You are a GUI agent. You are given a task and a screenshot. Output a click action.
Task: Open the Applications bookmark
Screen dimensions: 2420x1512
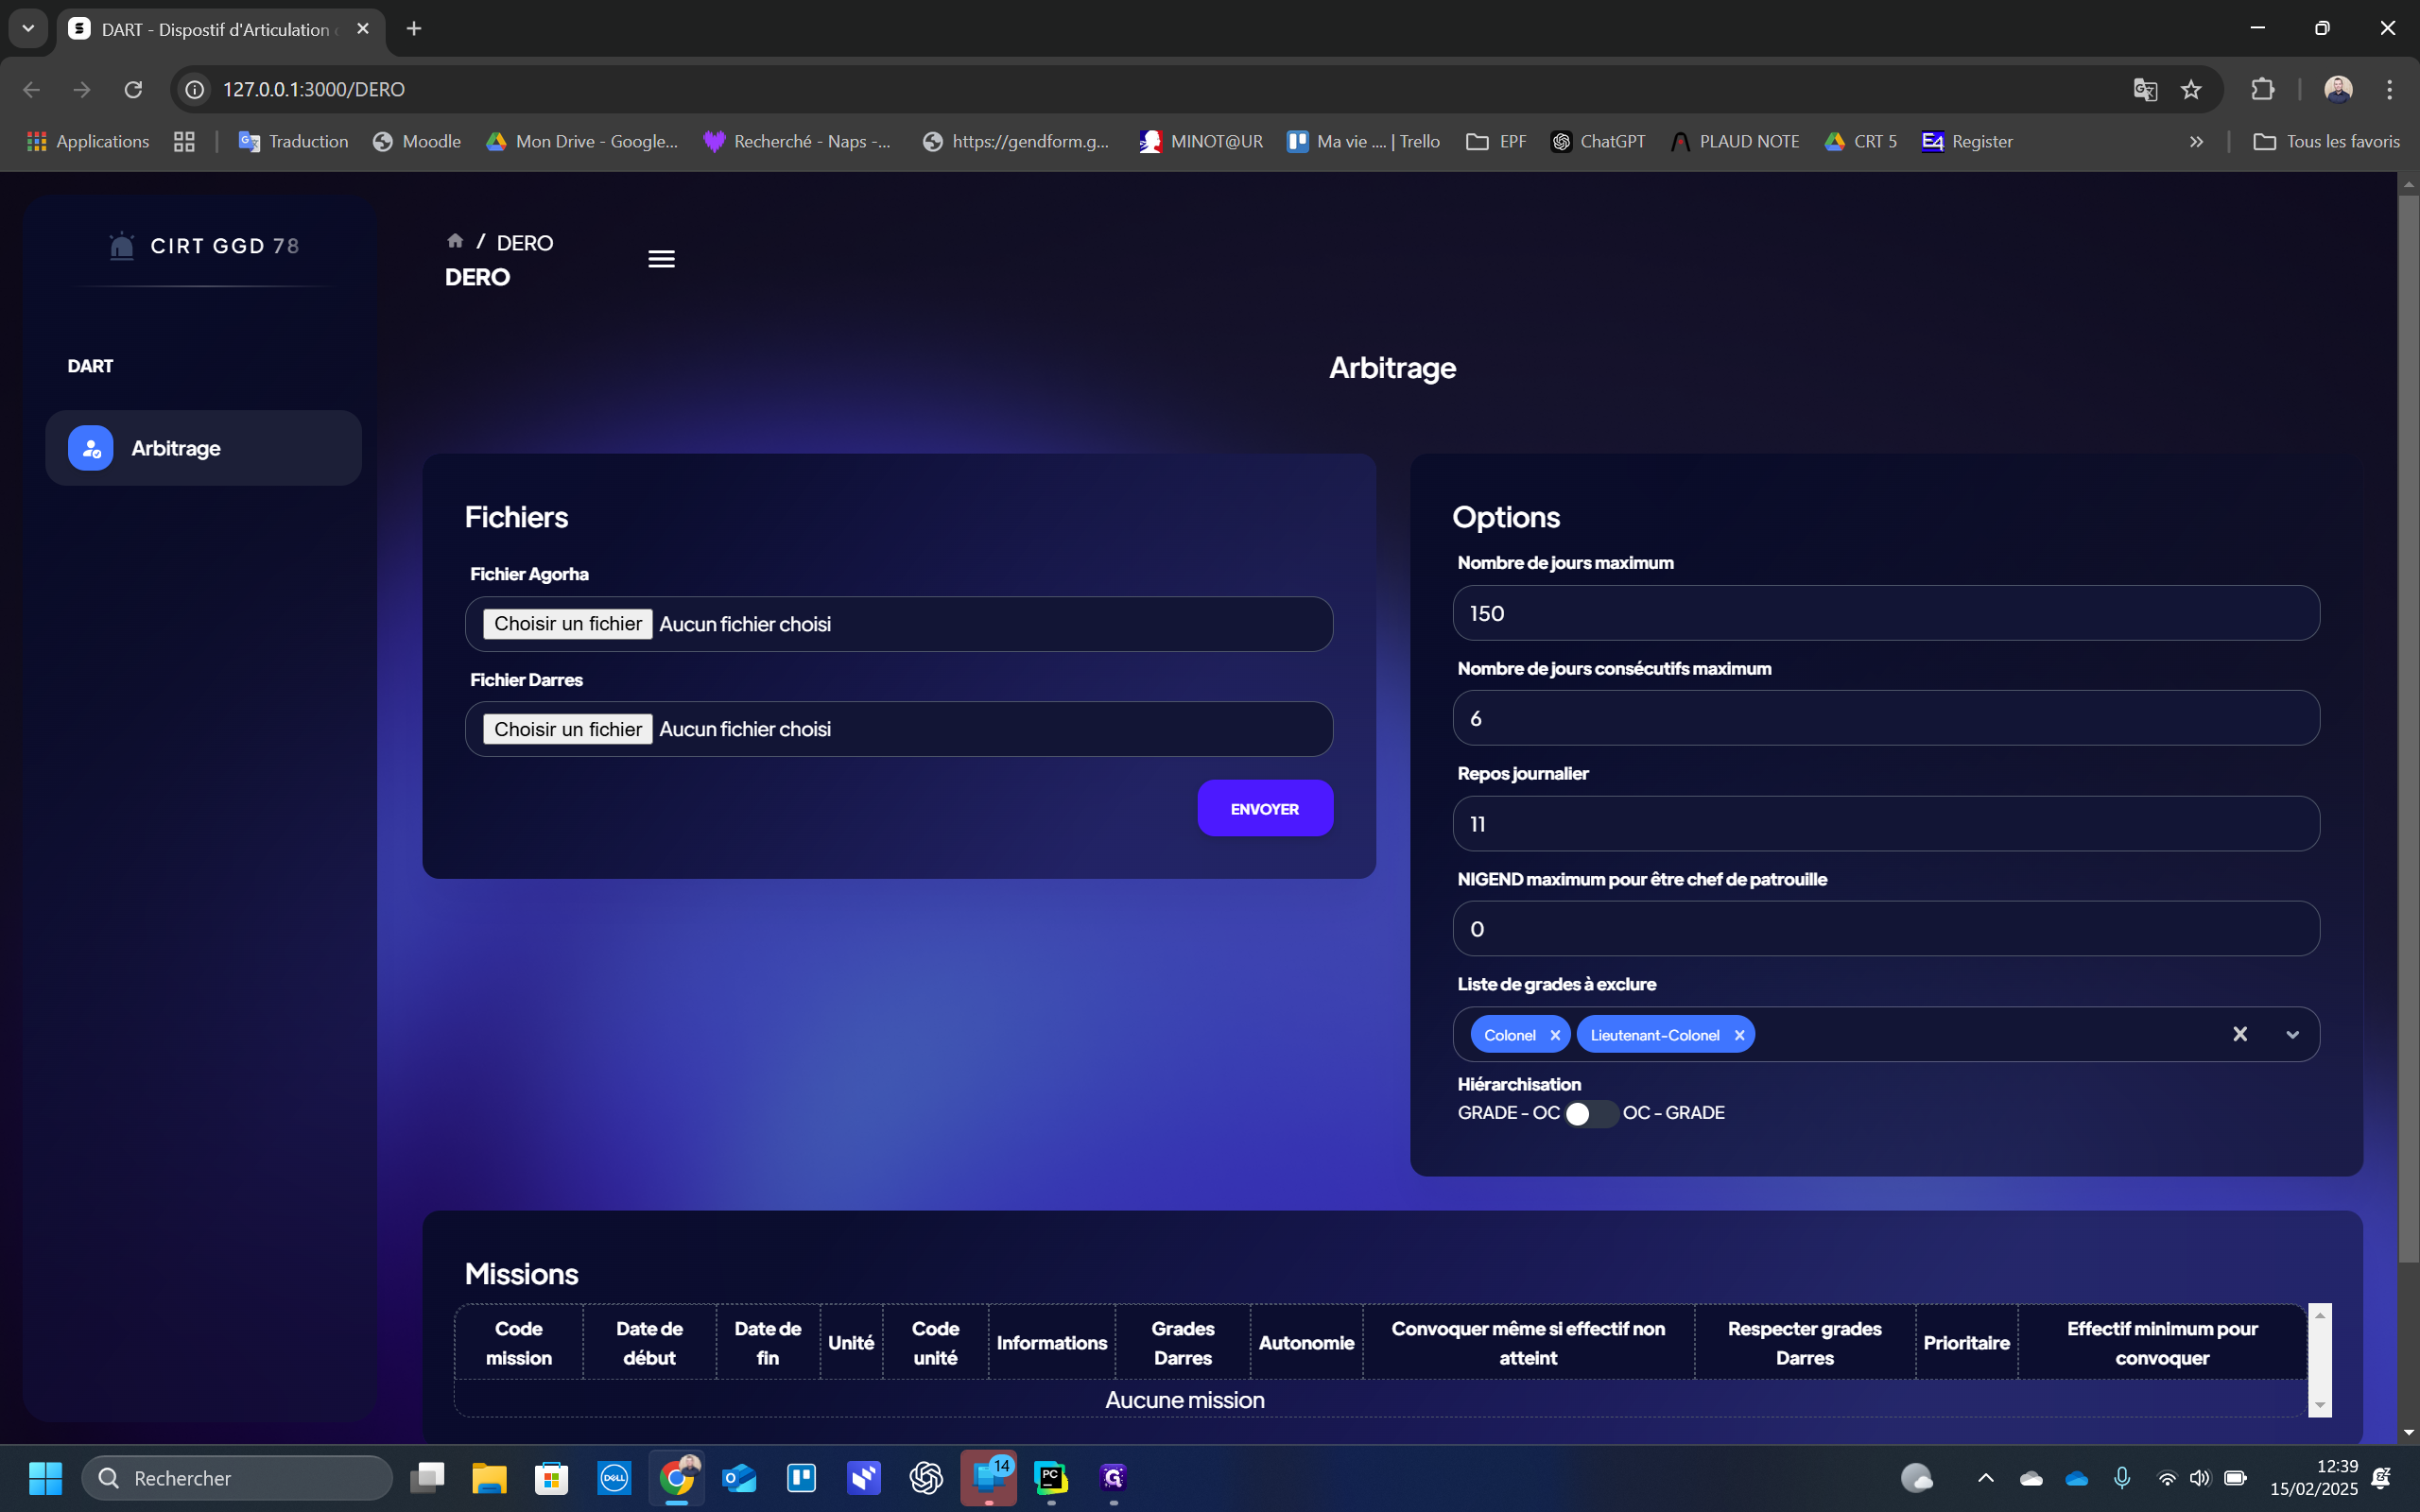pos(88,141)
